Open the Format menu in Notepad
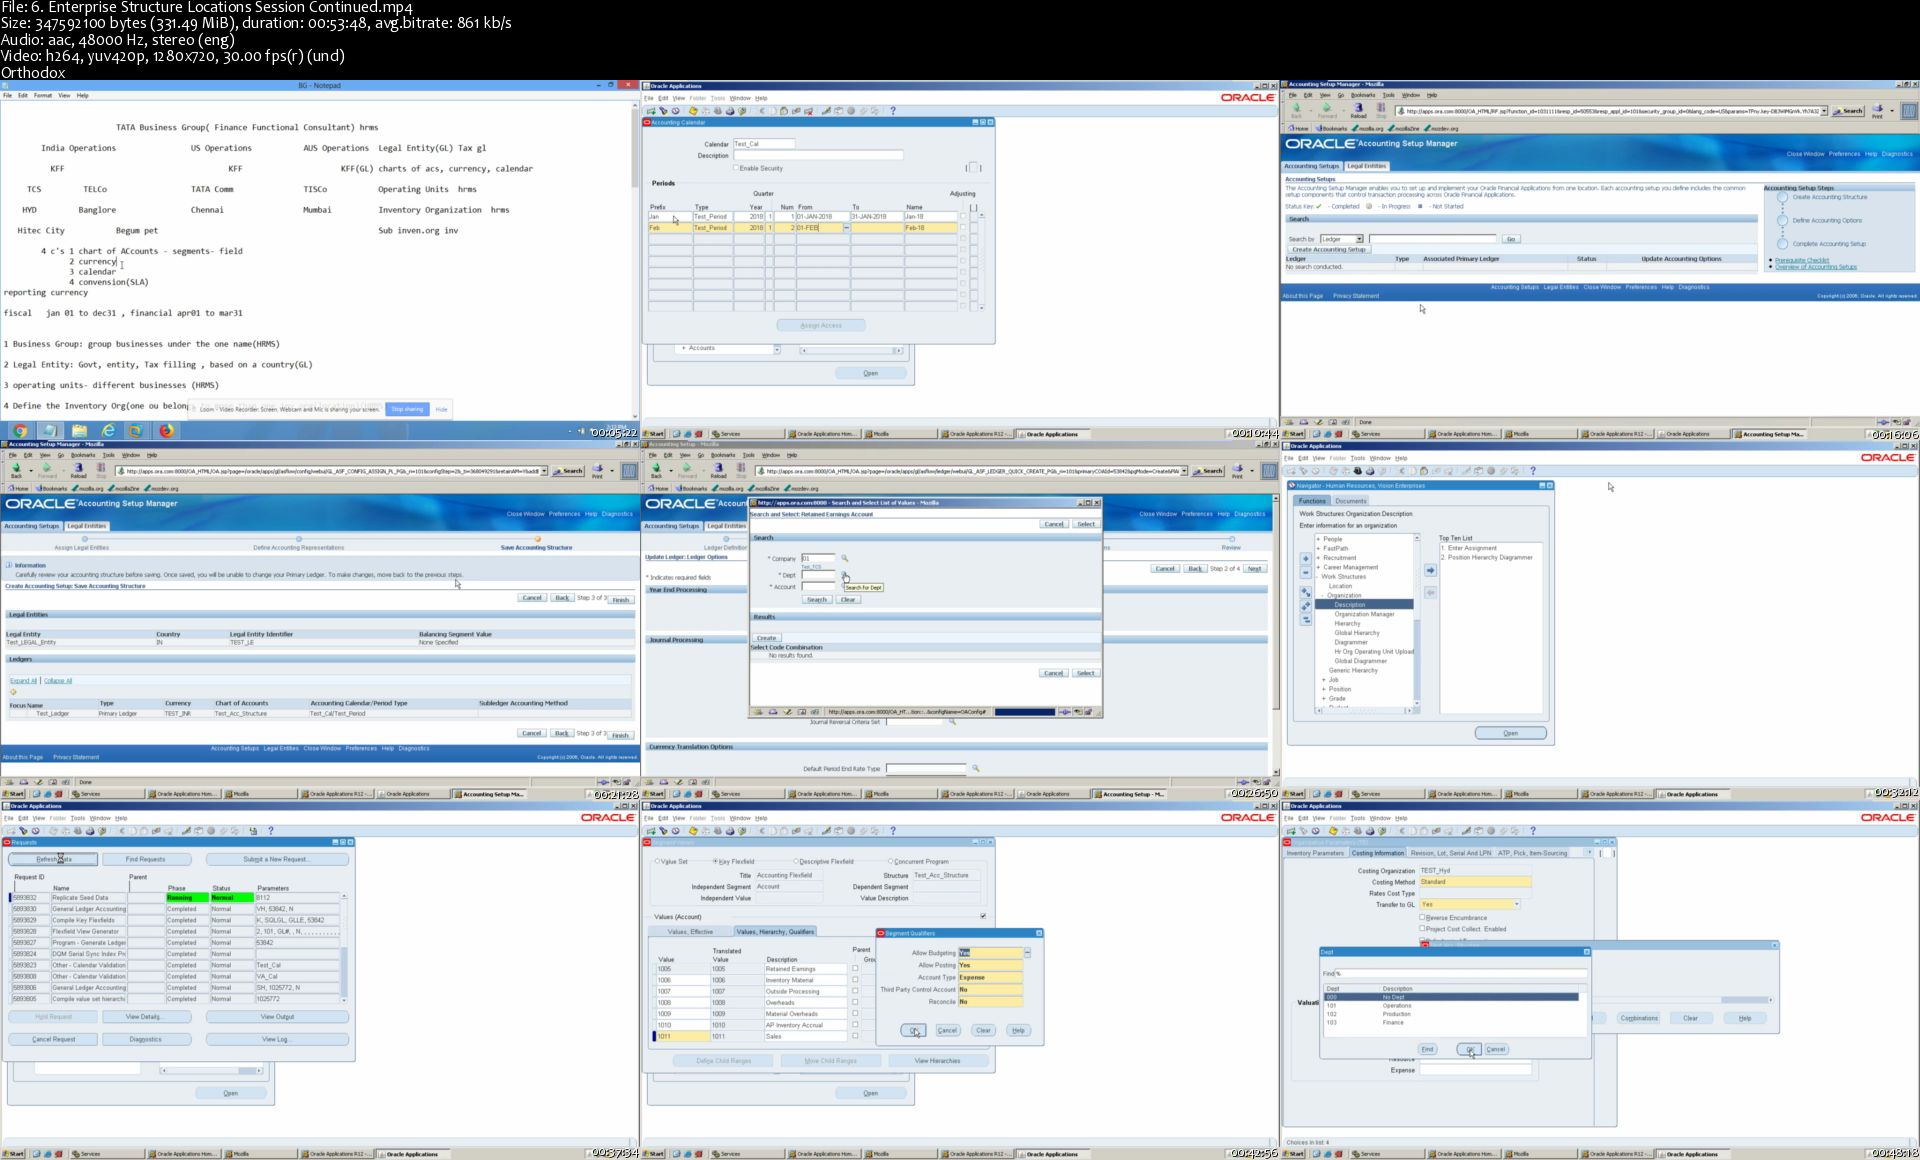Image resolution: width=1920 pixels, height=1160 pixels. click(x=43, y=96)
